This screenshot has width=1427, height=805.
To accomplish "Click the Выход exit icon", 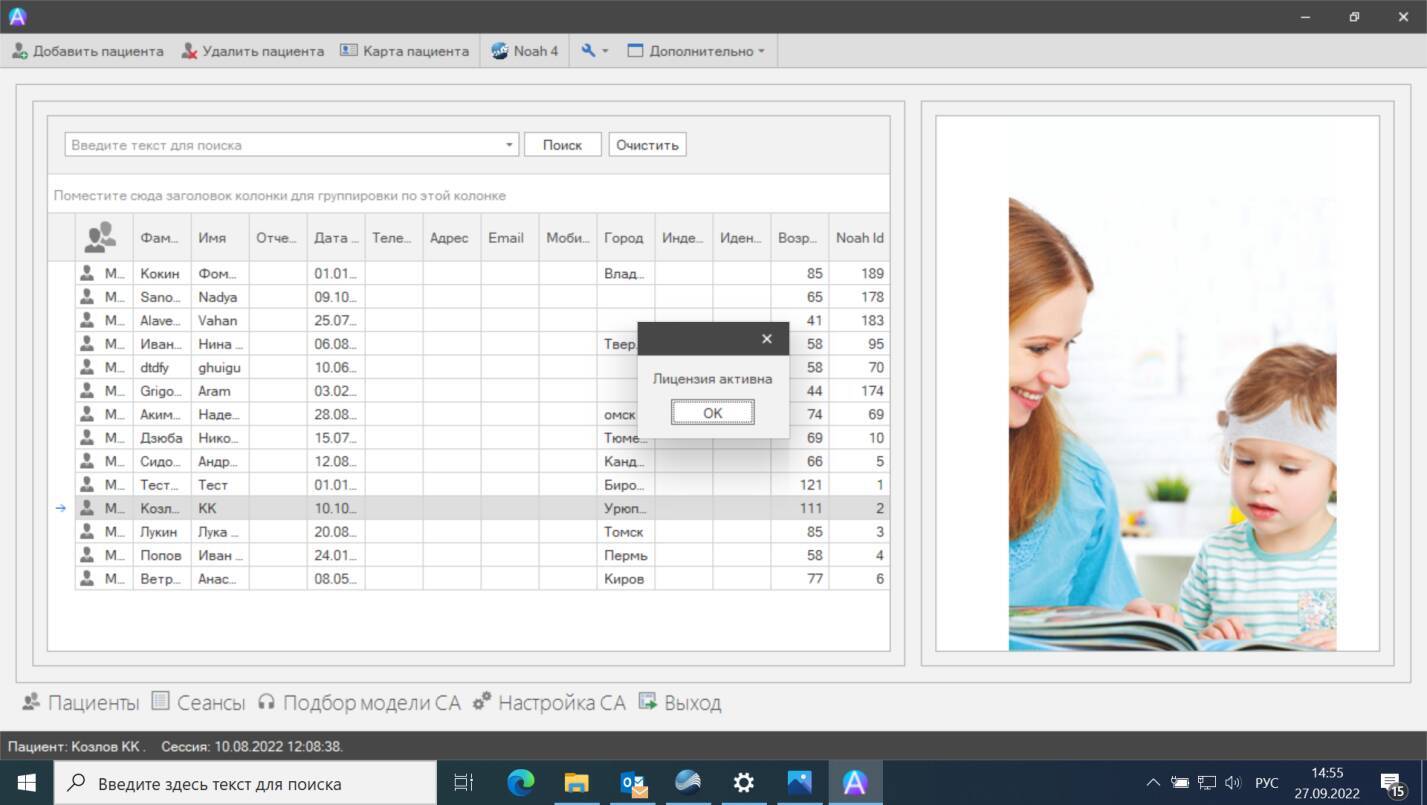I will click(x=647, y=702).
